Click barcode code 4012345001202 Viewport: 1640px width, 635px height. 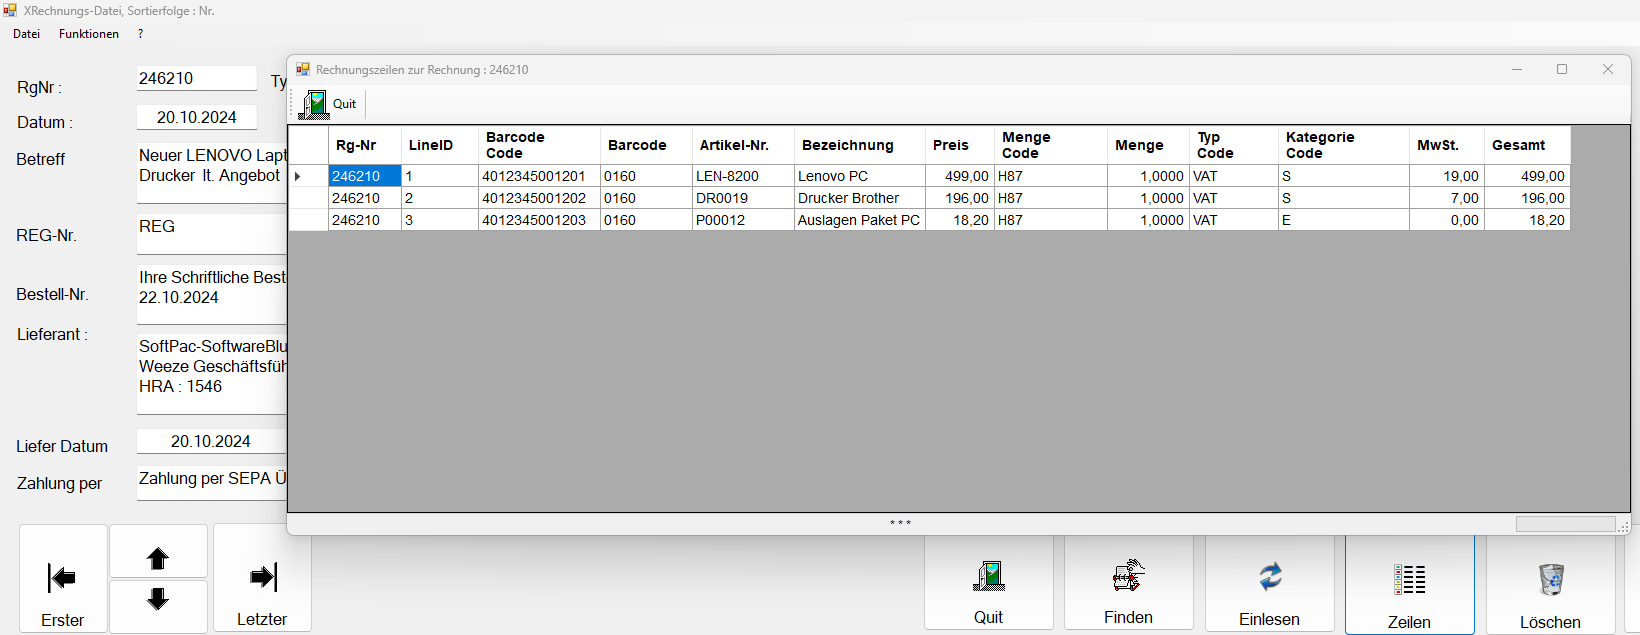[539, 198]
